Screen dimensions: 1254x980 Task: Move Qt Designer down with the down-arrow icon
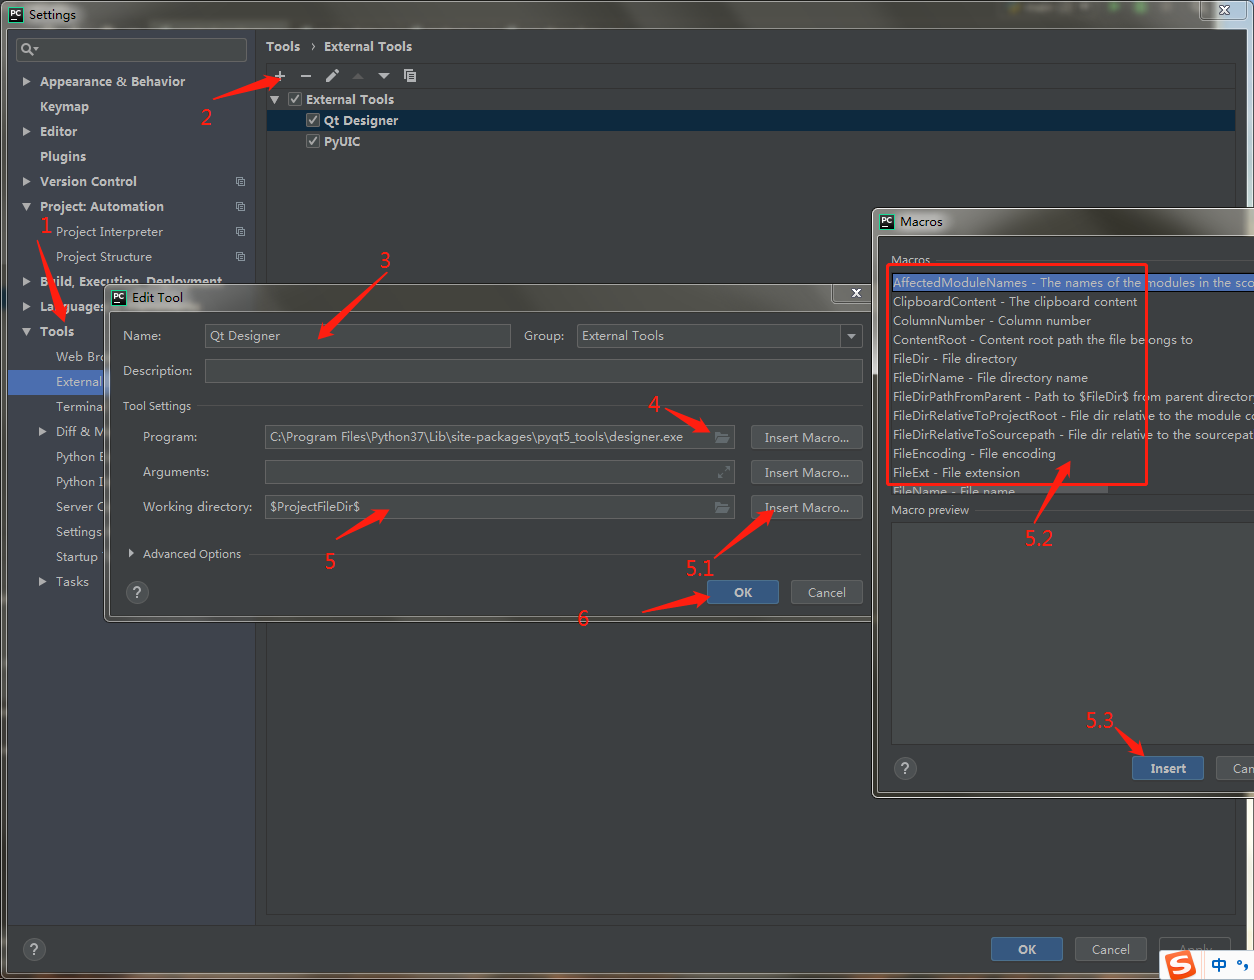point(384,75)
